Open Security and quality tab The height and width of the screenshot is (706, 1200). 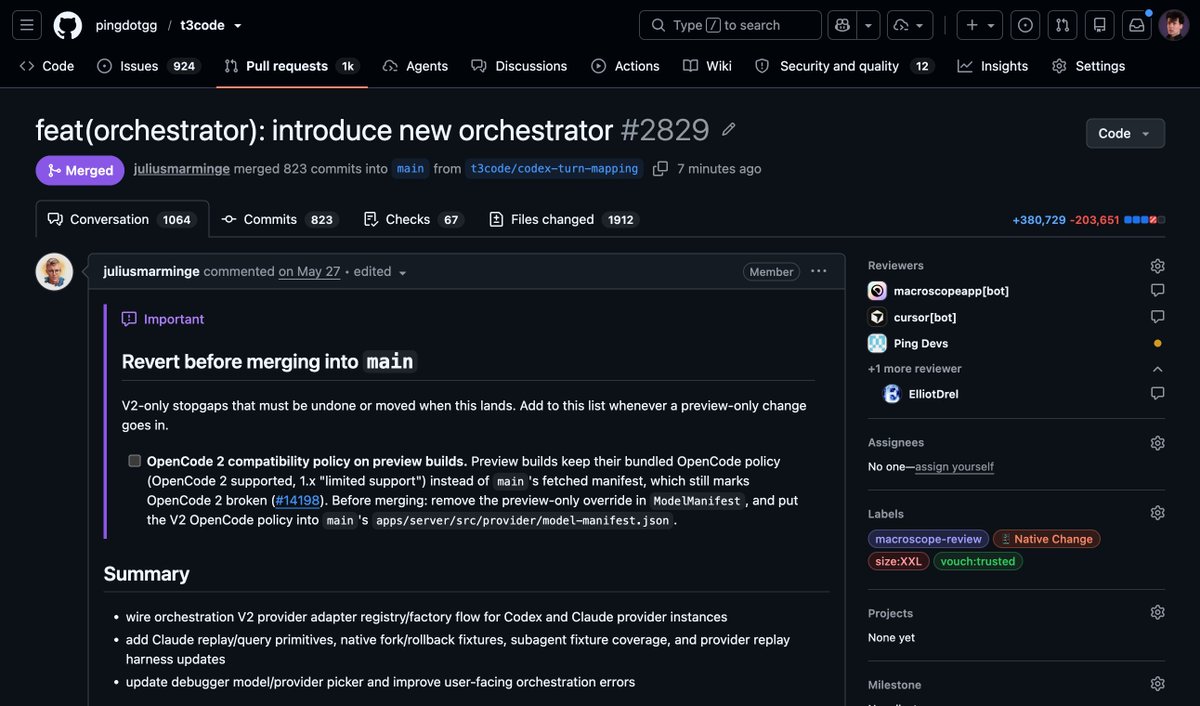[x=844, y=66]
